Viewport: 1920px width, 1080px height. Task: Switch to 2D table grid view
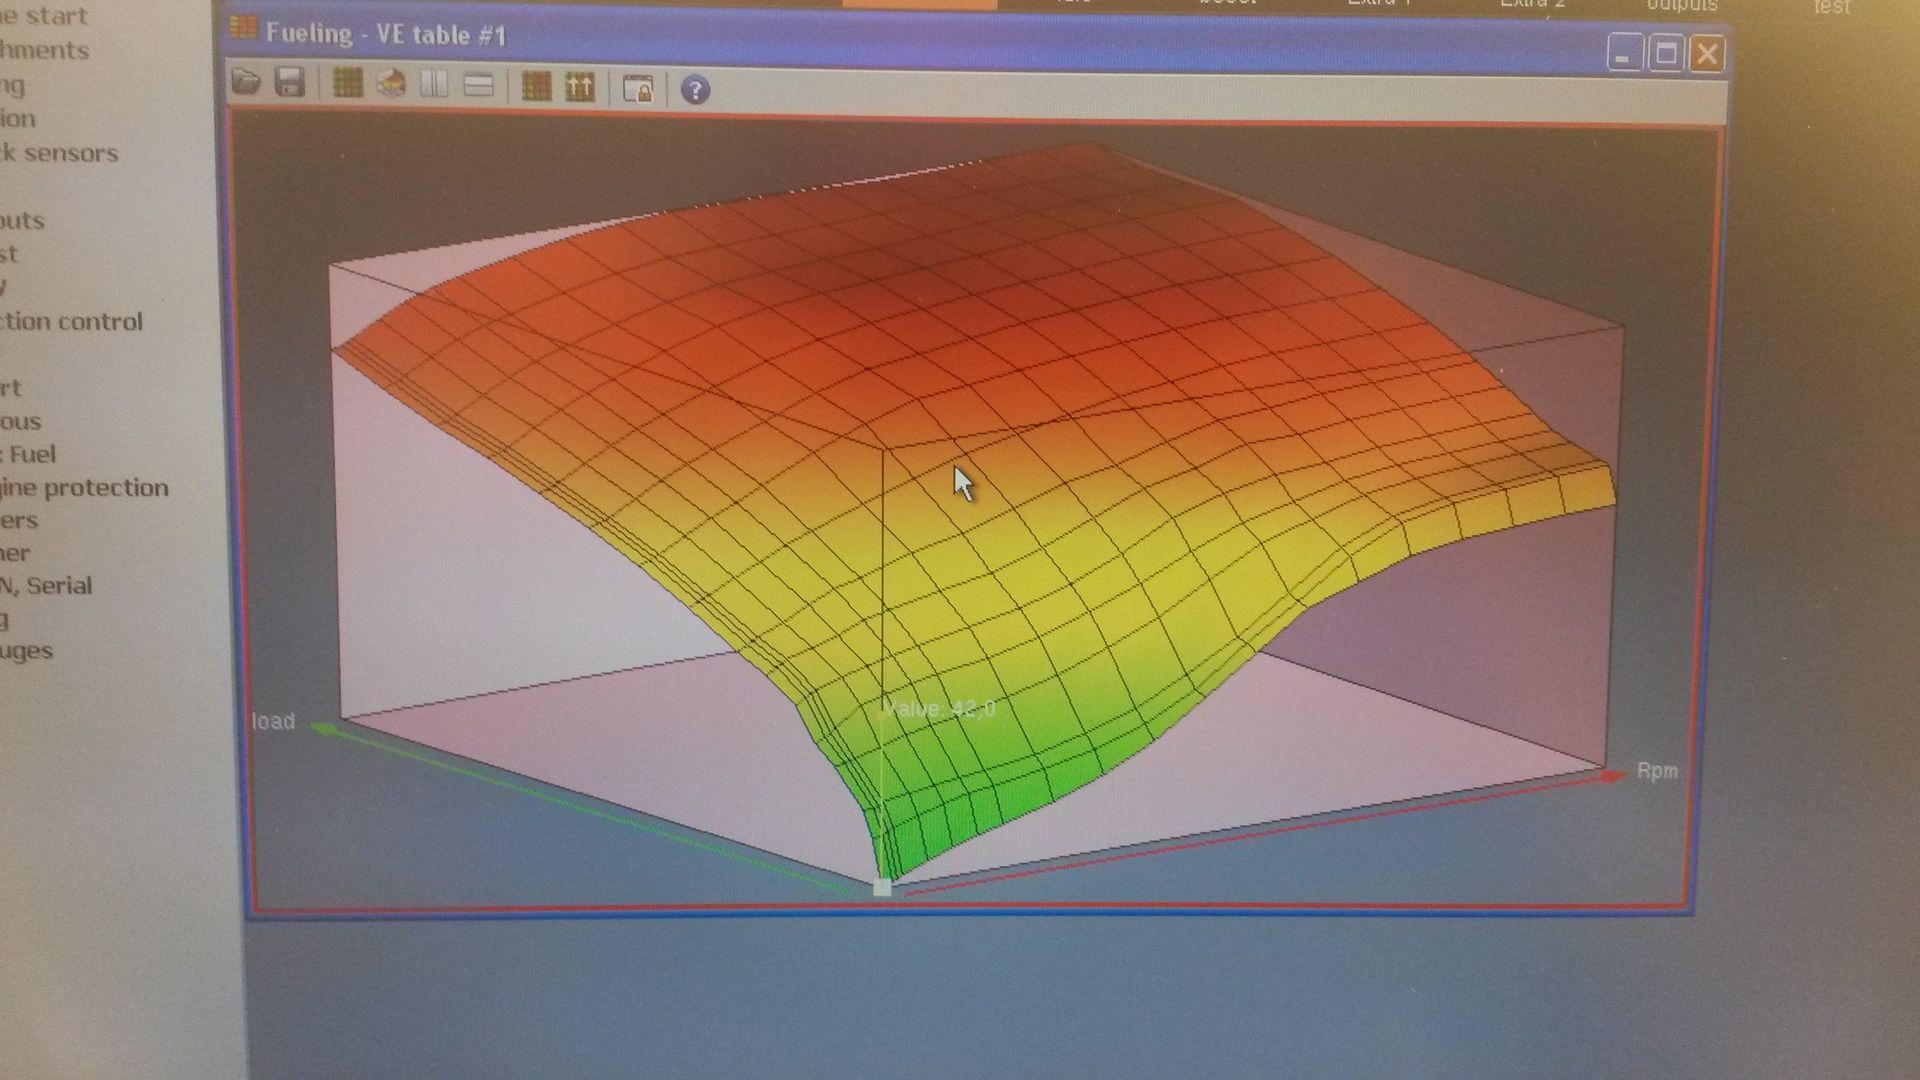(347, 84)
